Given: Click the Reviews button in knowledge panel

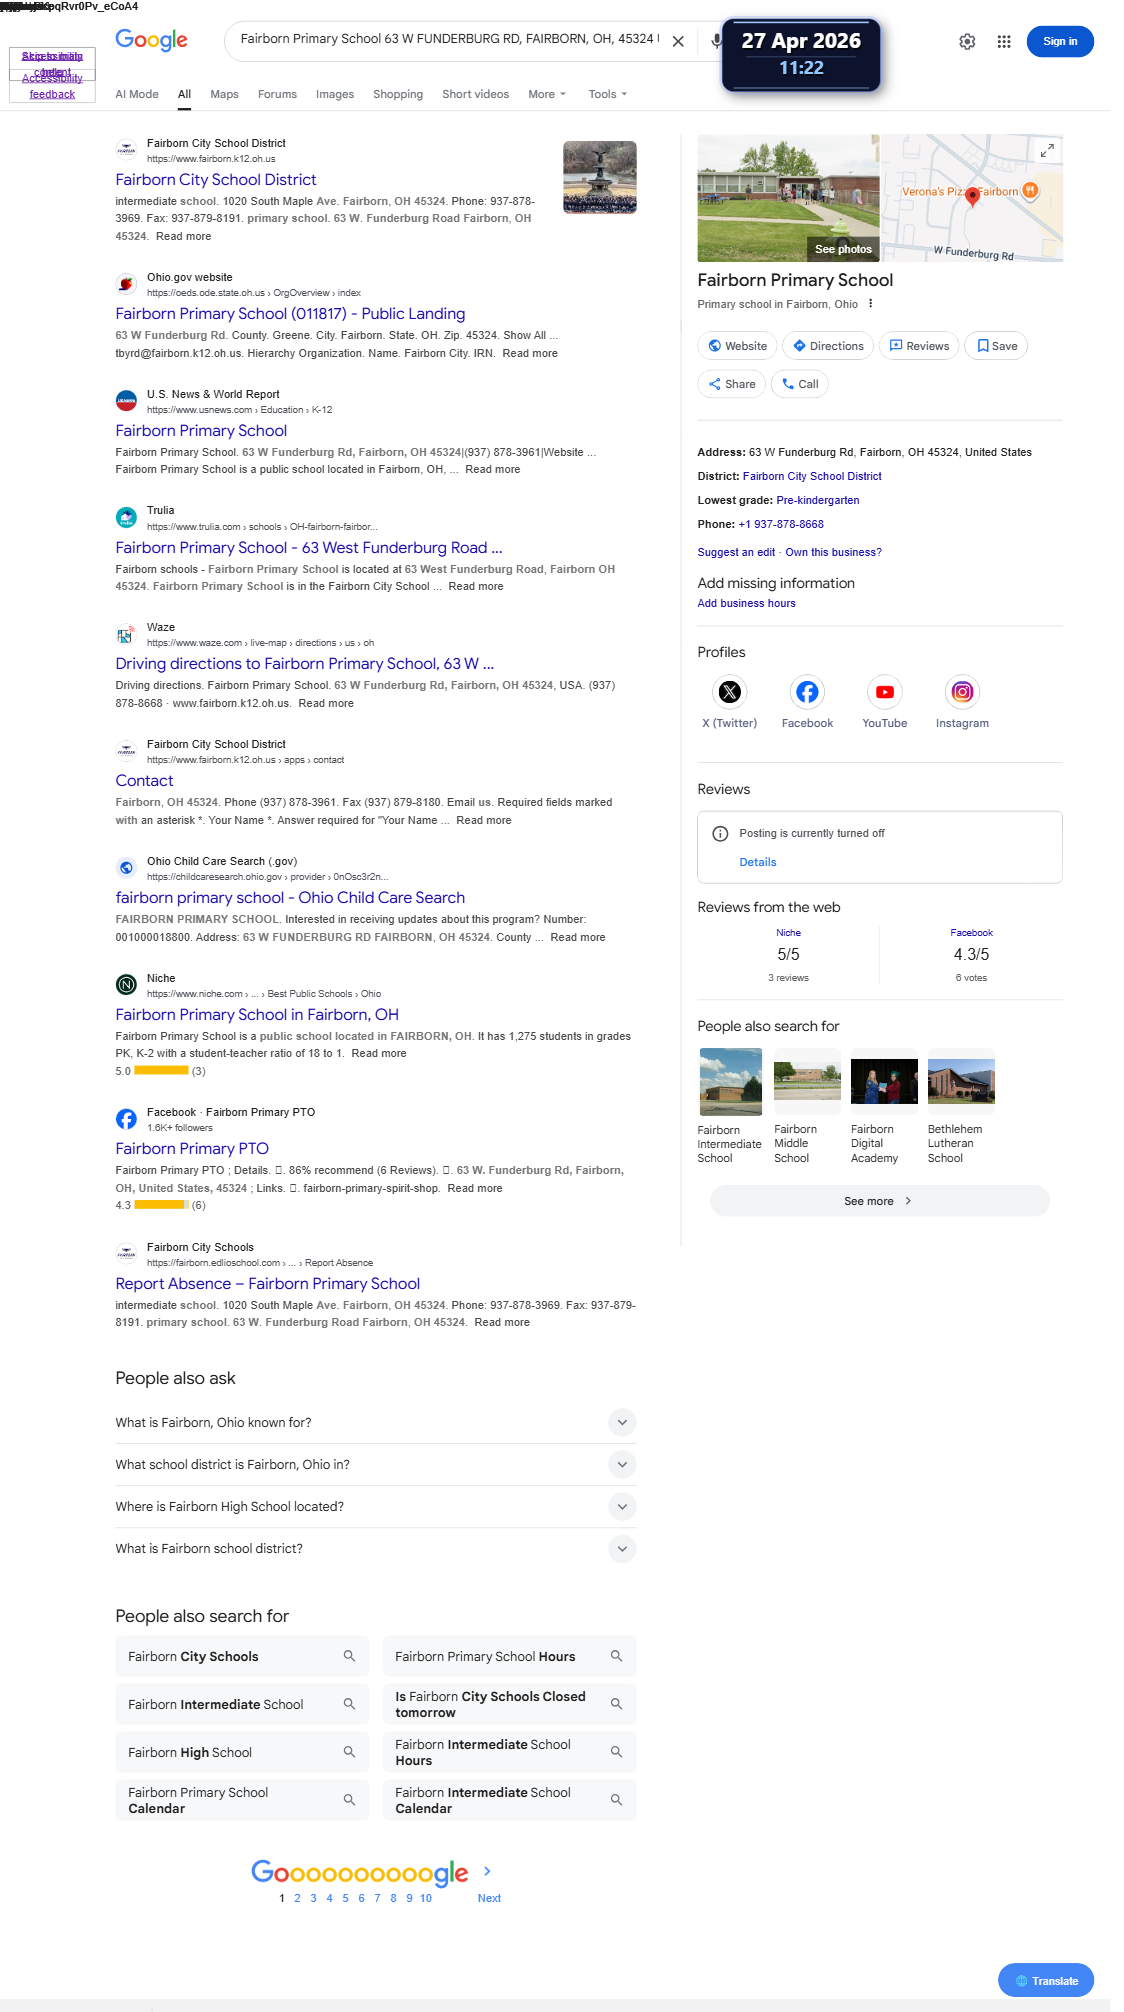Looking at the screenshot, I should pos(919,346).
